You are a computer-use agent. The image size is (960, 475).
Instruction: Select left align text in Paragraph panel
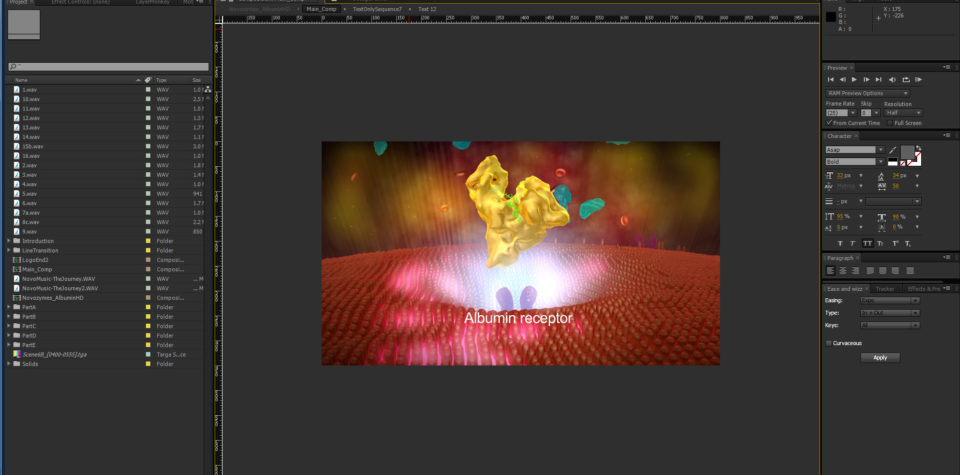coord(830,270)
